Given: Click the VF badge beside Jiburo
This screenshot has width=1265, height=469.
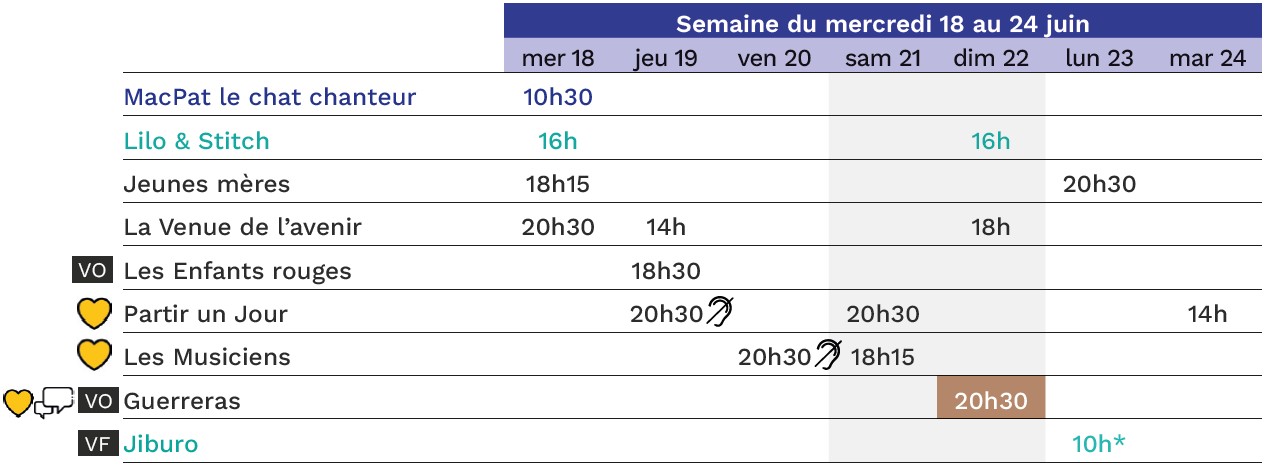Looking at the screenshot, I should tap(96, 444).
